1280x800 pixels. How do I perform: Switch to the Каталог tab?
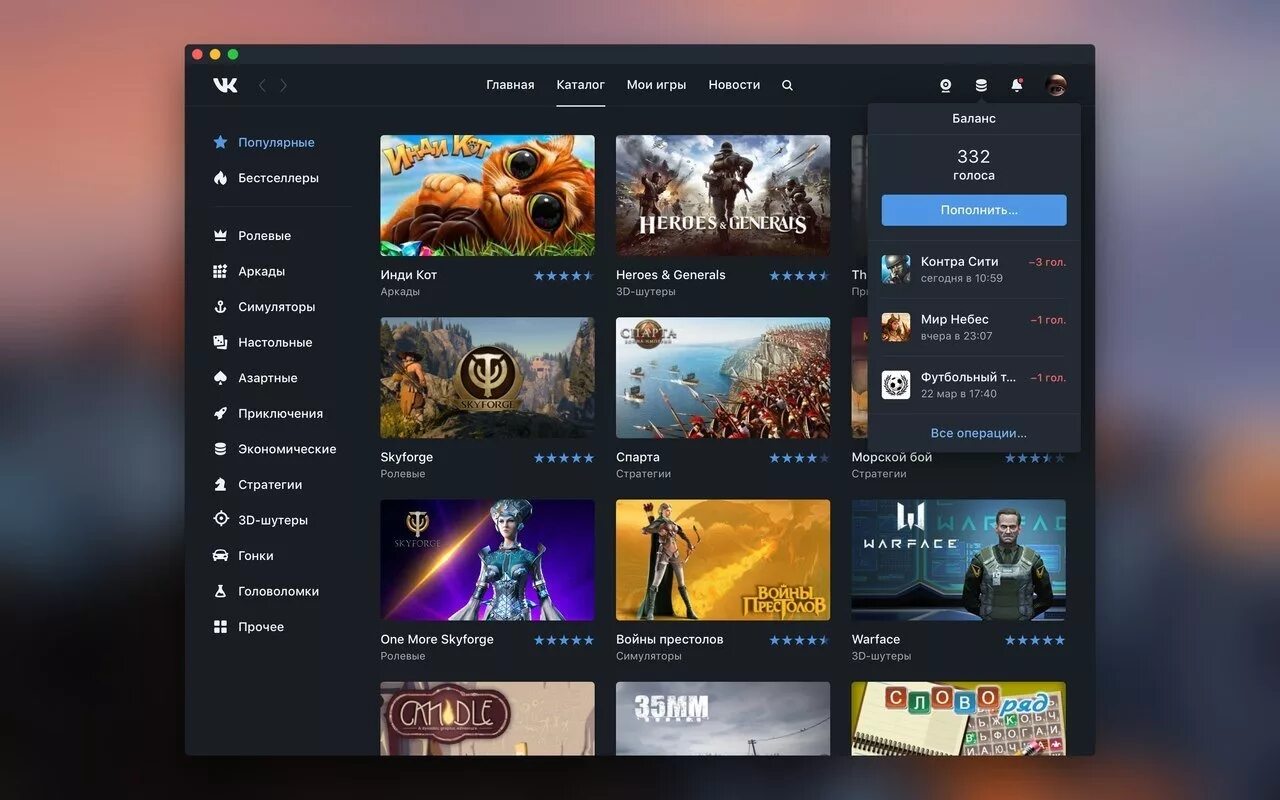pyautogui.click(x=581, y=85)
